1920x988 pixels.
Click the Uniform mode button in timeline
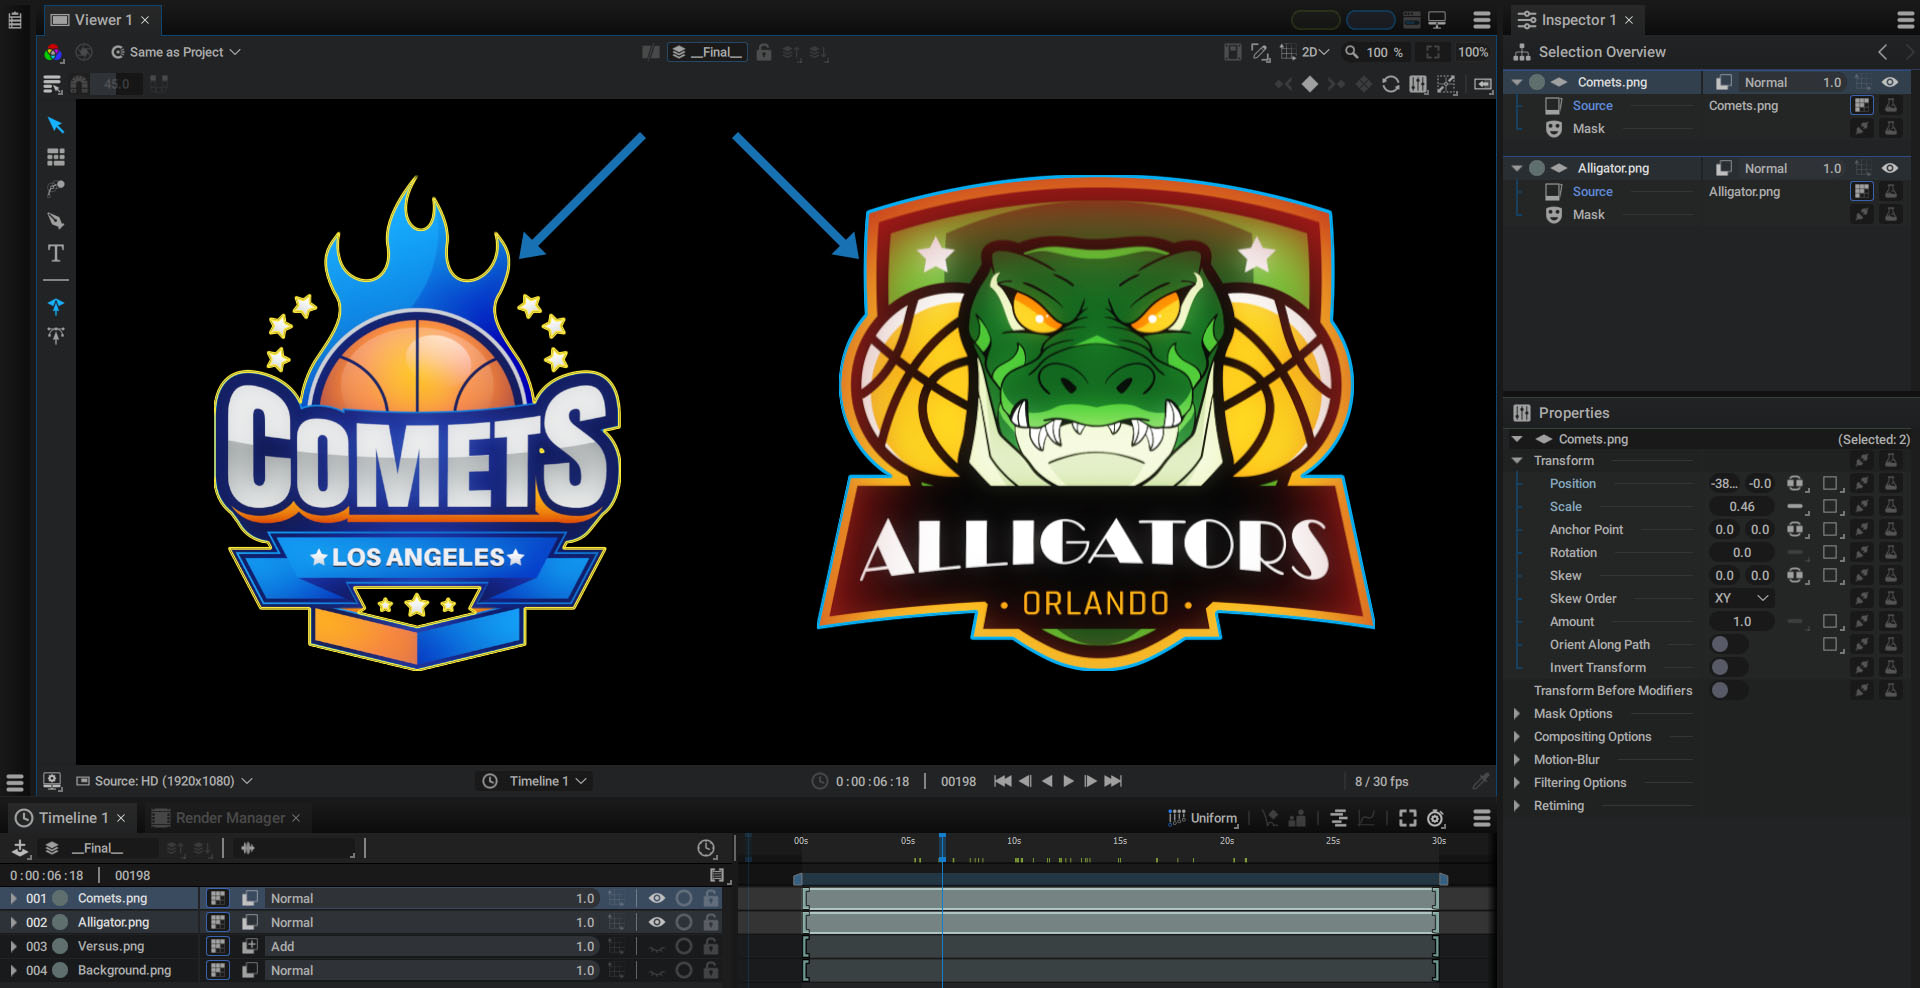[1204, 818]
